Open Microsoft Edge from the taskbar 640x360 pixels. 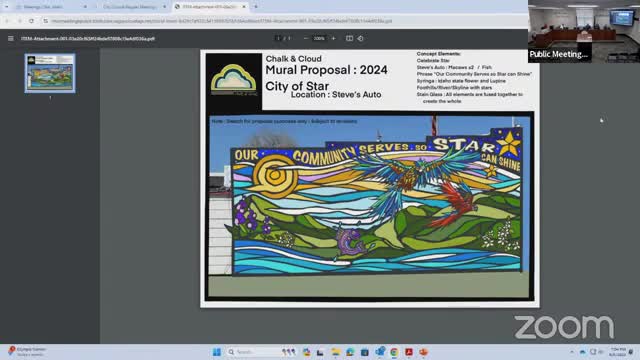pyautogui.click(x=350, y=352)
